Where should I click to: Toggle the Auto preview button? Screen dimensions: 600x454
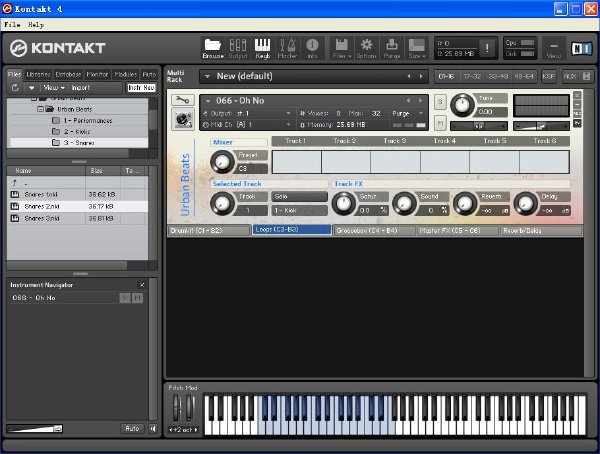(x=132, y=428)
